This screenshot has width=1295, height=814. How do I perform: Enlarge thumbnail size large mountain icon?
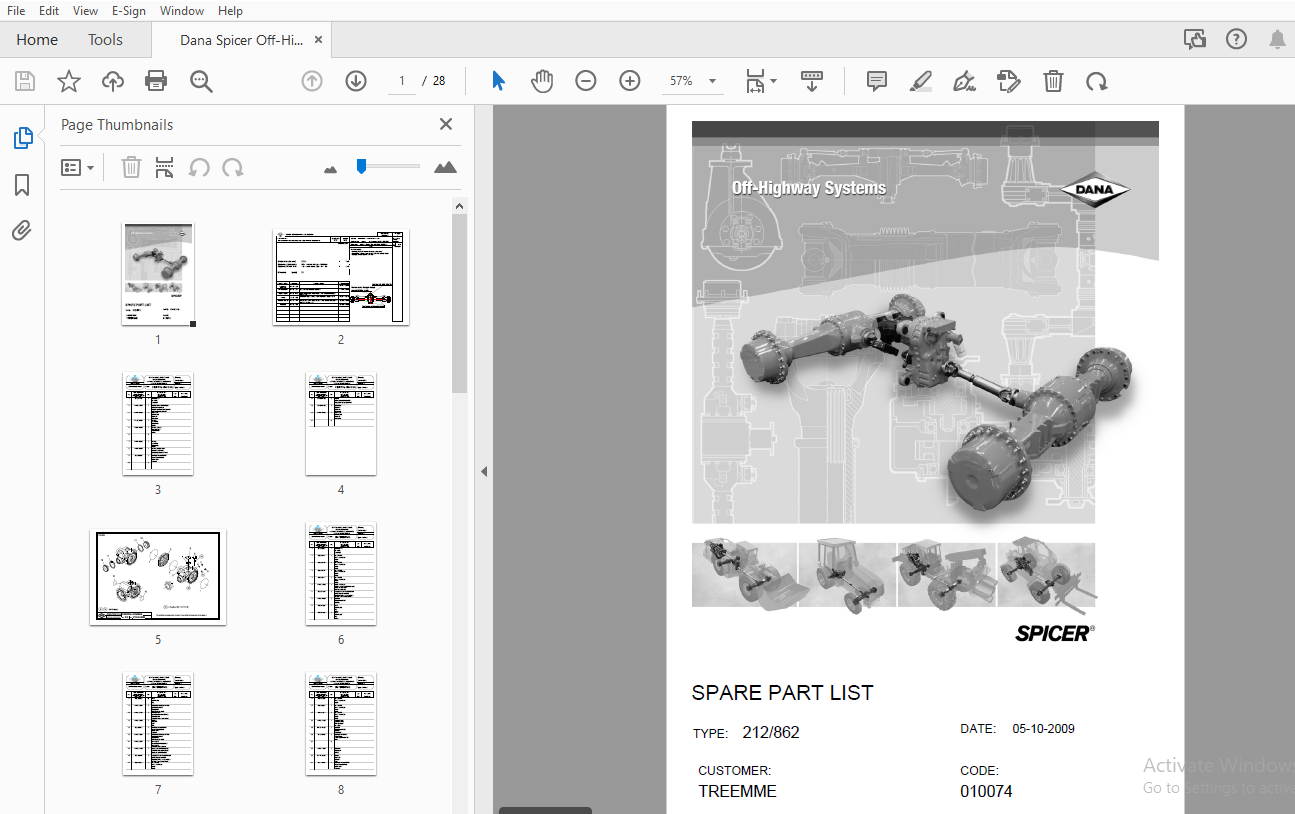coord(445,167)
